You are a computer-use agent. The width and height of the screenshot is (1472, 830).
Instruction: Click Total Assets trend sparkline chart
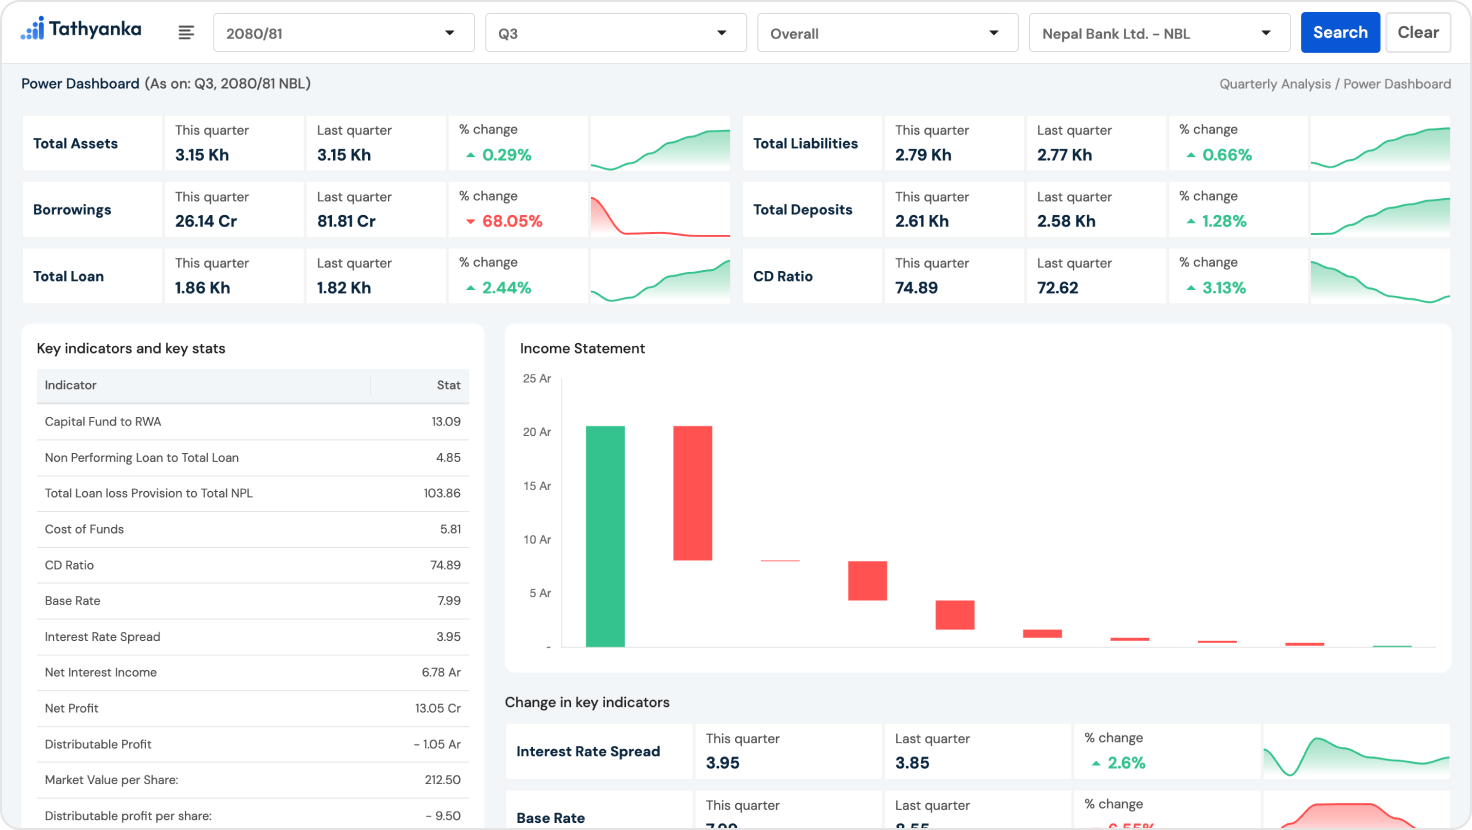[x=660, y=144]
